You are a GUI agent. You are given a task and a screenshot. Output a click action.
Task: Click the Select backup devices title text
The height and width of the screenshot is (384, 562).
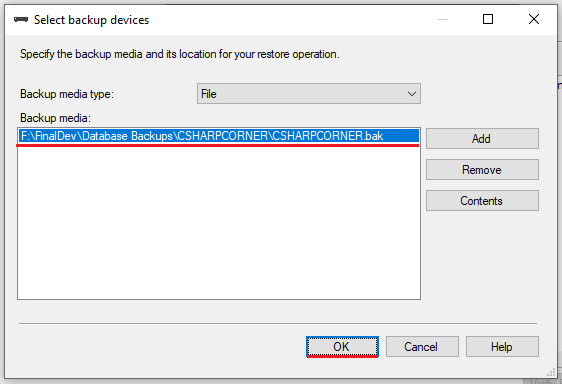[x=91, y=20]
